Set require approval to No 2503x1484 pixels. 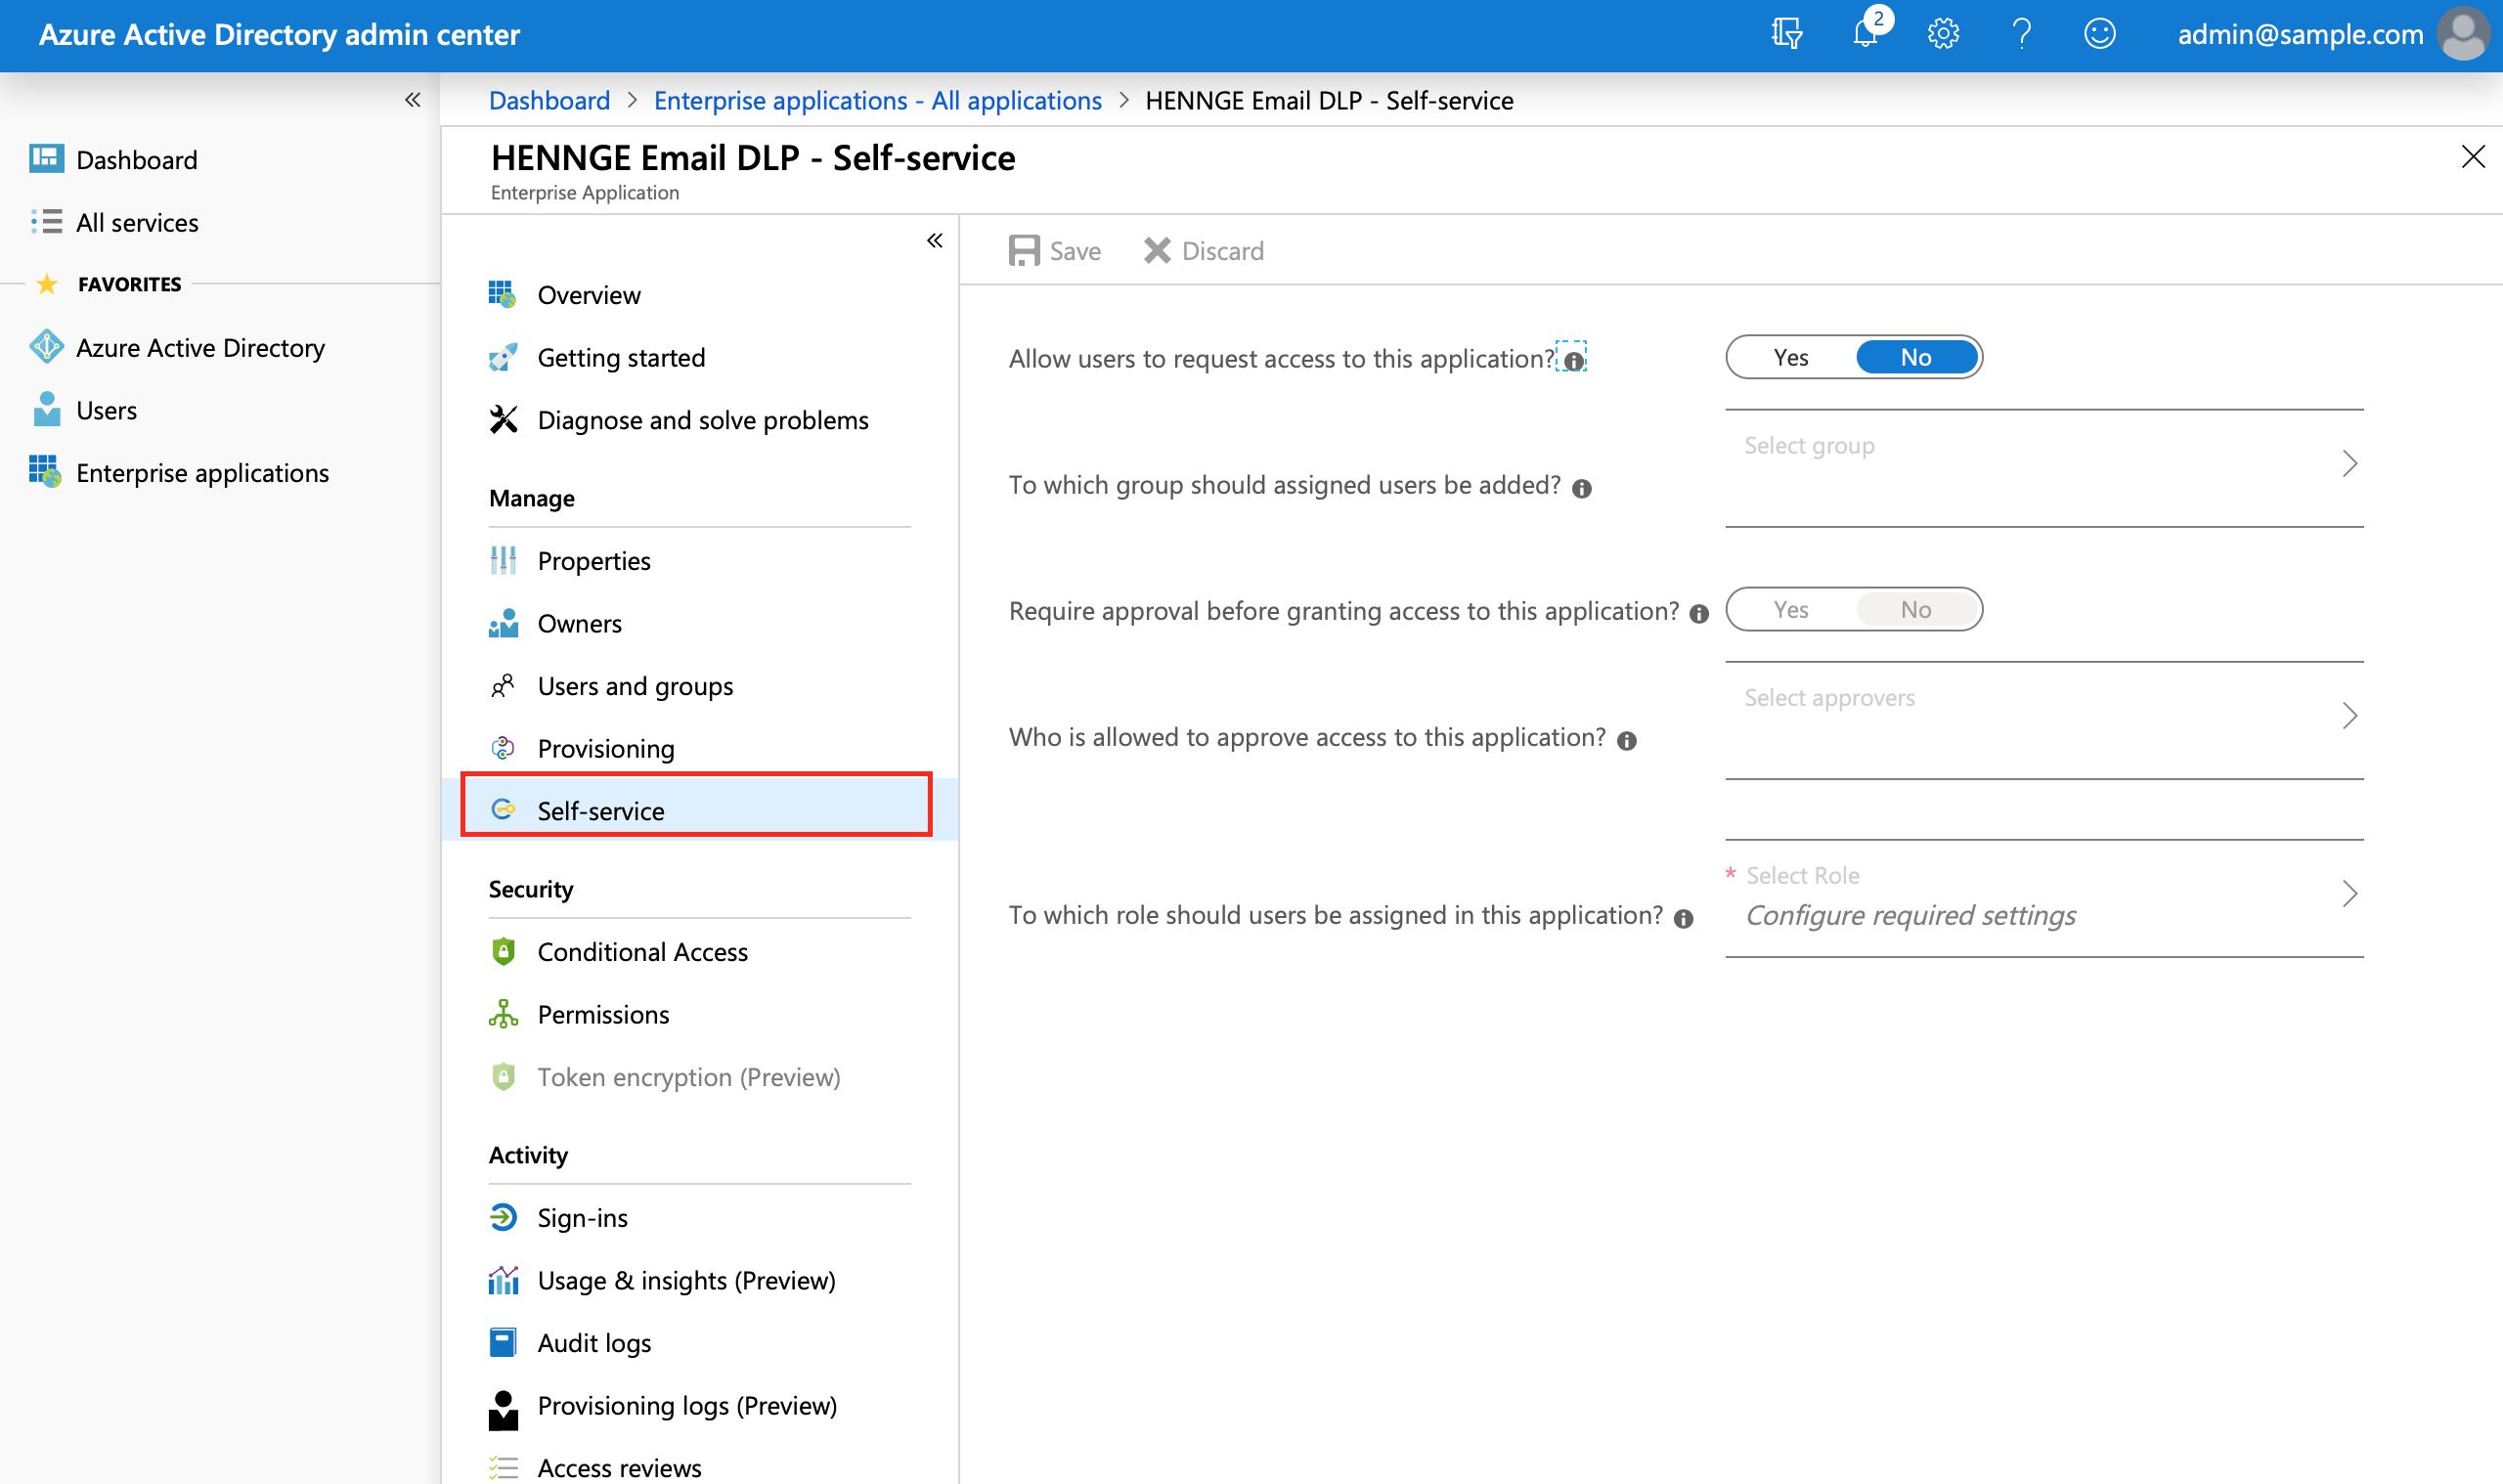[x=1915, y=609]
